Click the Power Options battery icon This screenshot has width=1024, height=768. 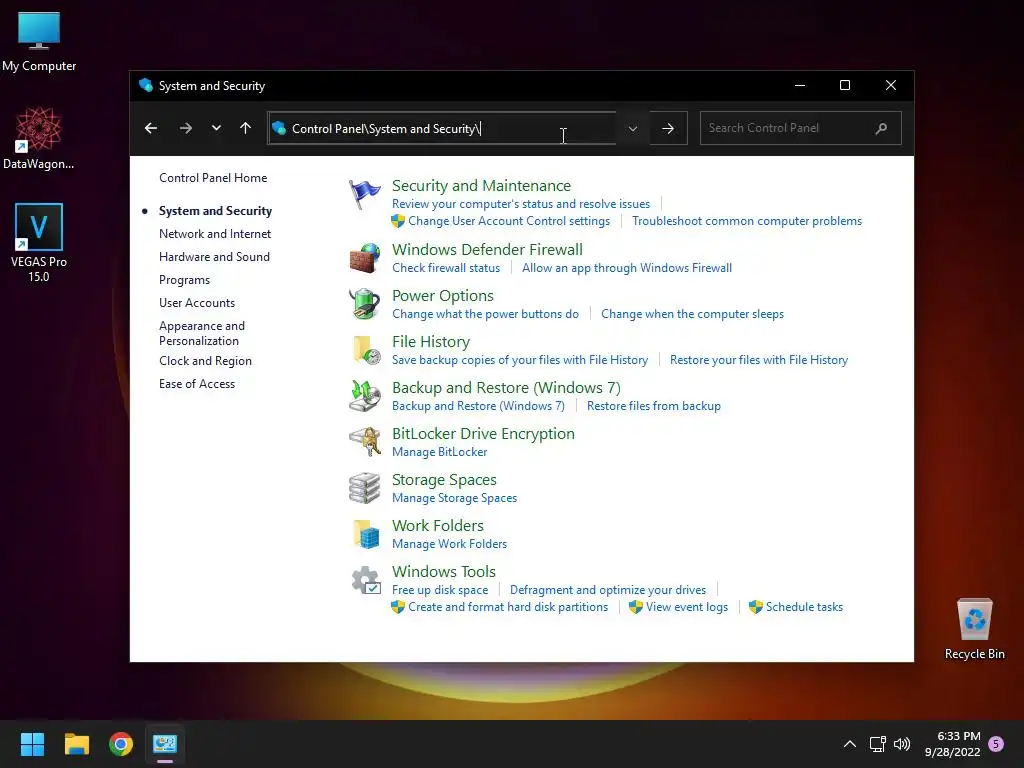(x=364, y=304)
